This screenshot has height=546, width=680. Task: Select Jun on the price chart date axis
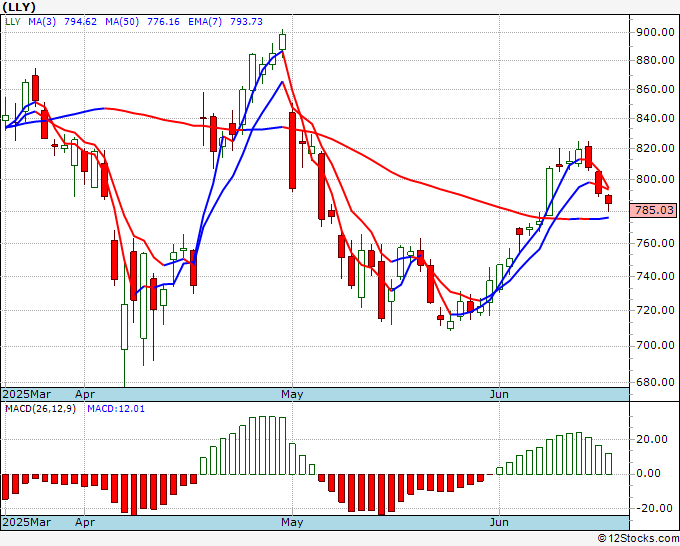pyautogui.click(x=499, y=395)
